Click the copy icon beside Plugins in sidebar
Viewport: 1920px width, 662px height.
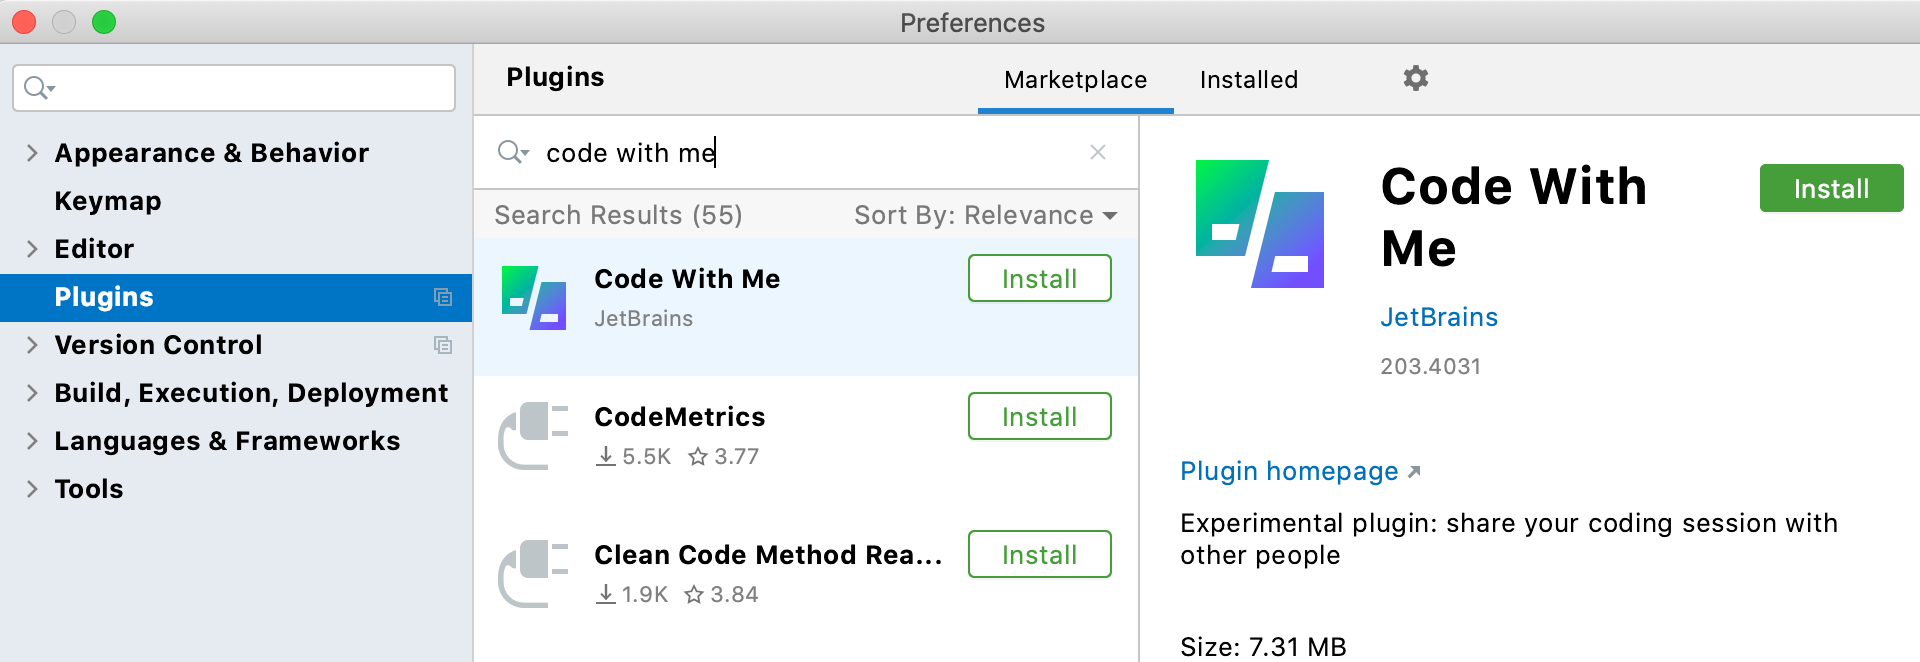coord(443,297)
